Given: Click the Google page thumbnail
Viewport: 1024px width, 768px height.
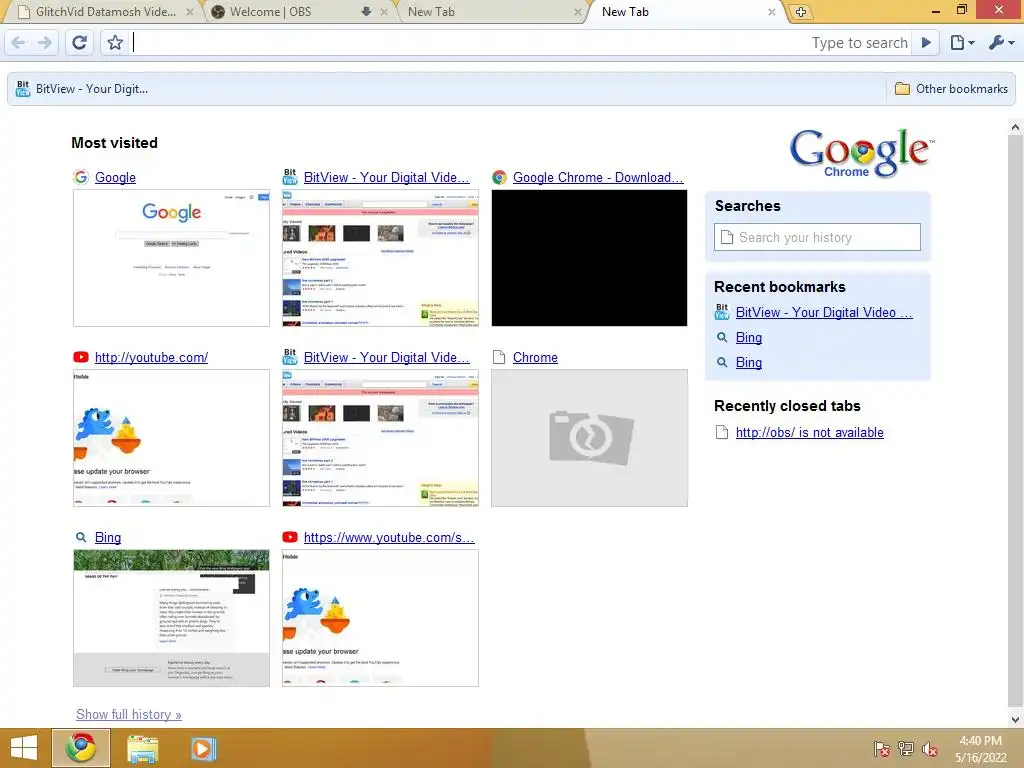Looking at the screenshot, I should [x=171, y=258].
